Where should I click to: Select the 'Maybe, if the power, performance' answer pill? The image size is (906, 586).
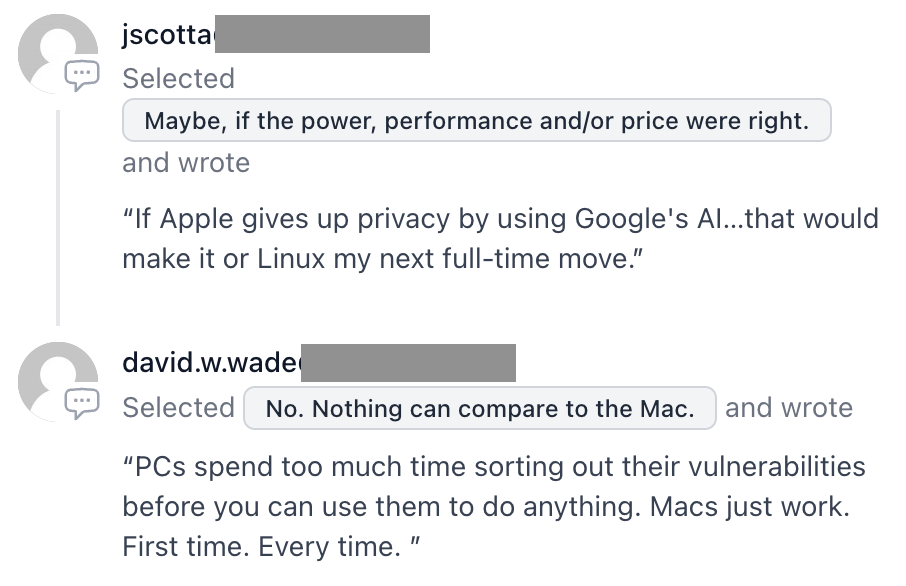[477, 120]
